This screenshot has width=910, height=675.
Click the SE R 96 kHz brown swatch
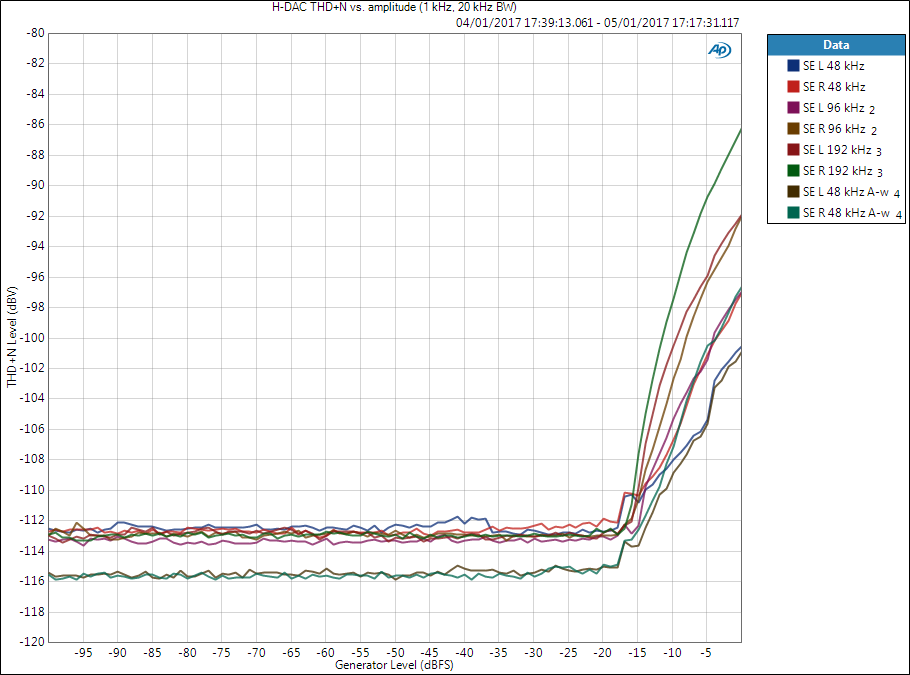coord(793,128)
